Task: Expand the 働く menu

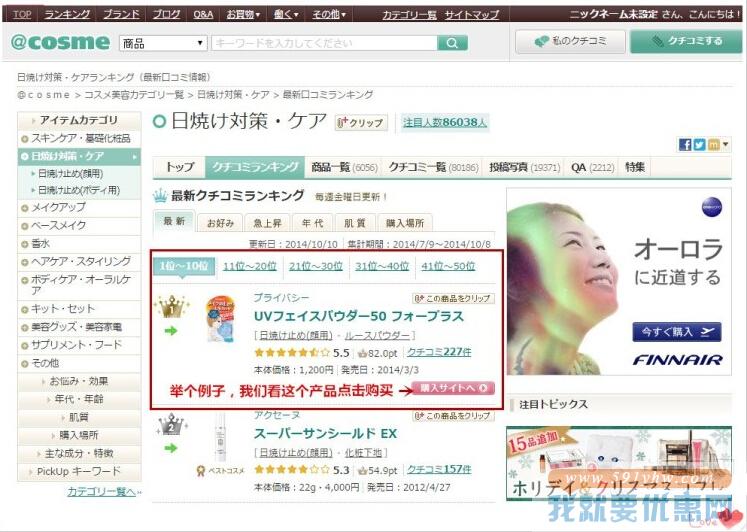Action: 286,14
